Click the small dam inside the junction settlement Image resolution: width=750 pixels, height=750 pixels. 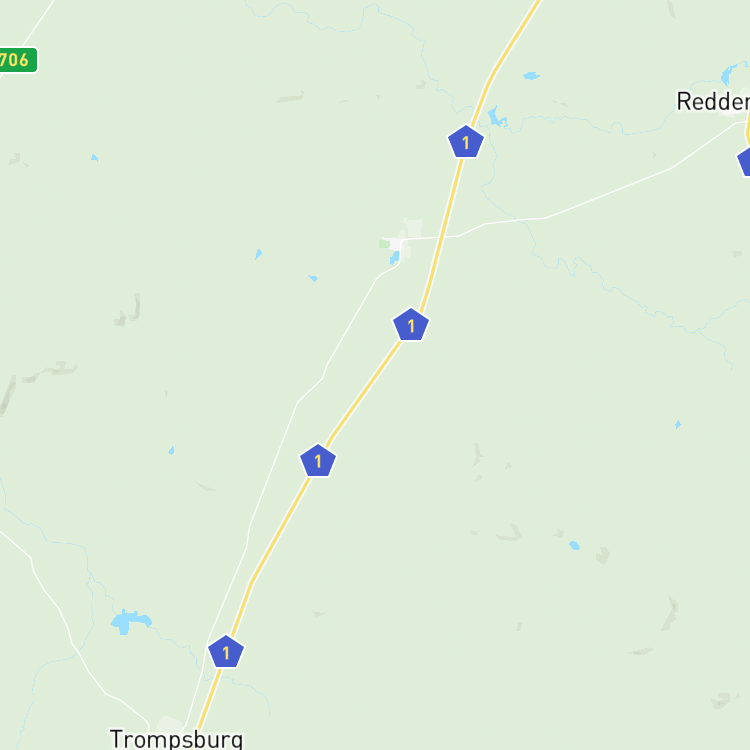394,257
